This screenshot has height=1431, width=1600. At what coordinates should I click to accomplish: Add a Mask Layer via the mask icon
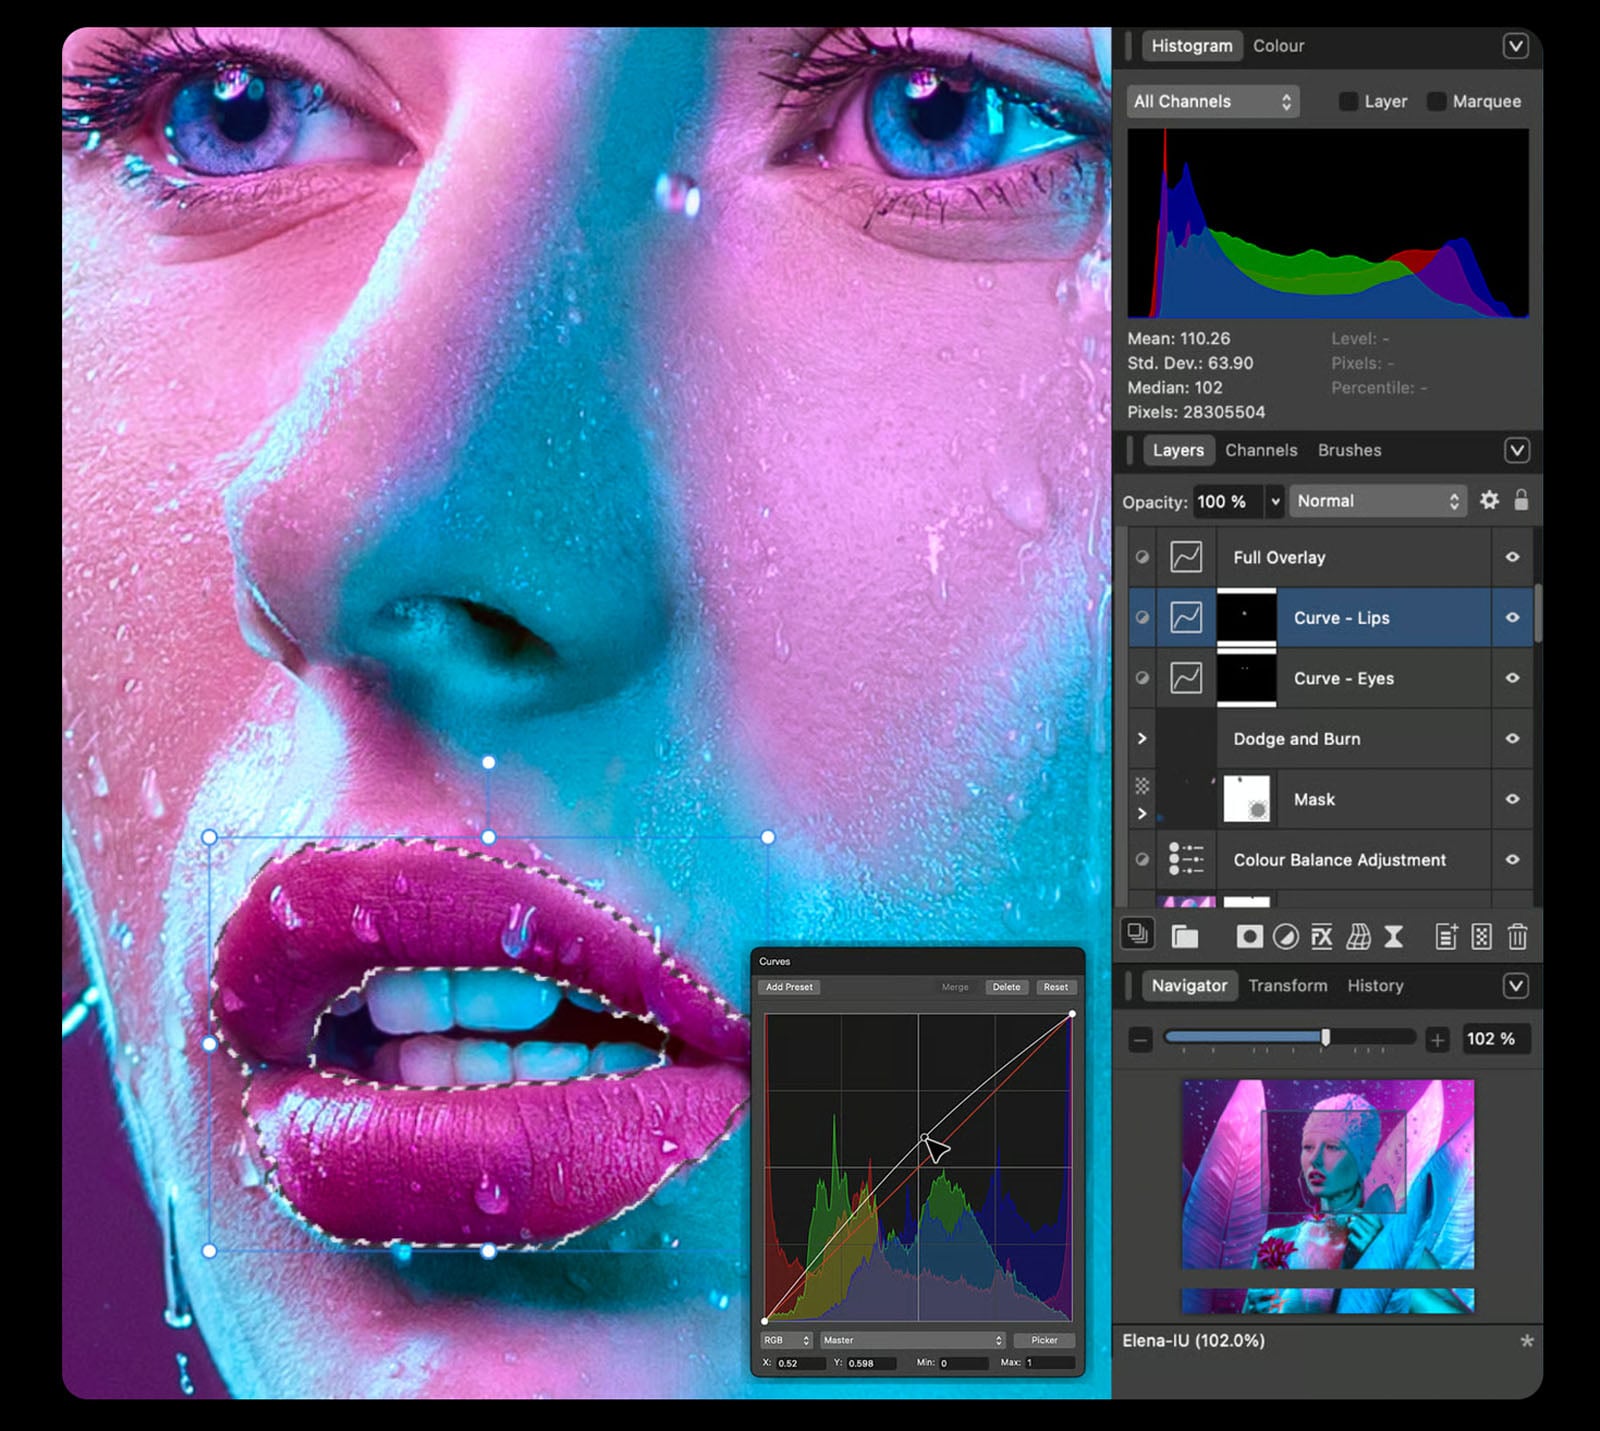[1249, 937]
